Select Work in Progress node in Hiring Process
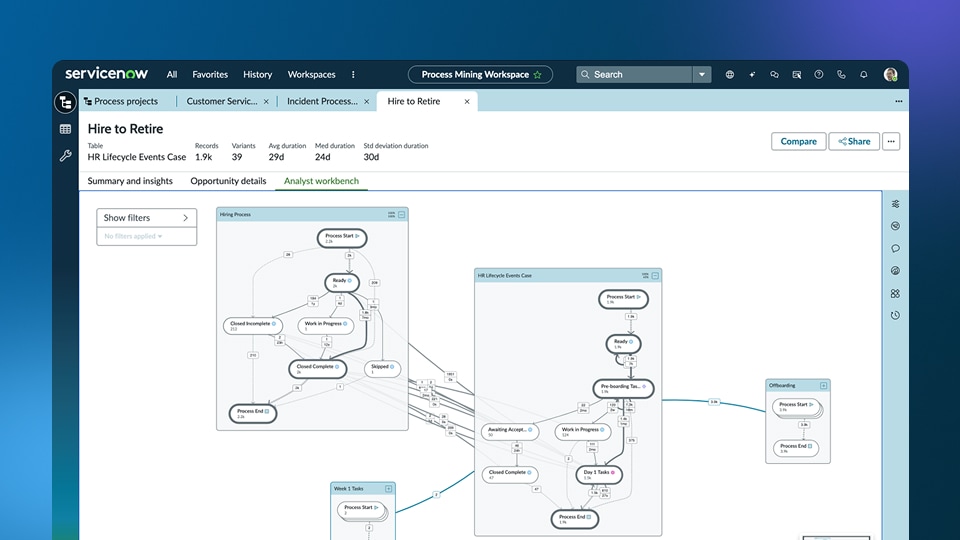Image resolution: width=960 pixels, height=540 pixels. click(x=326, y=326)
